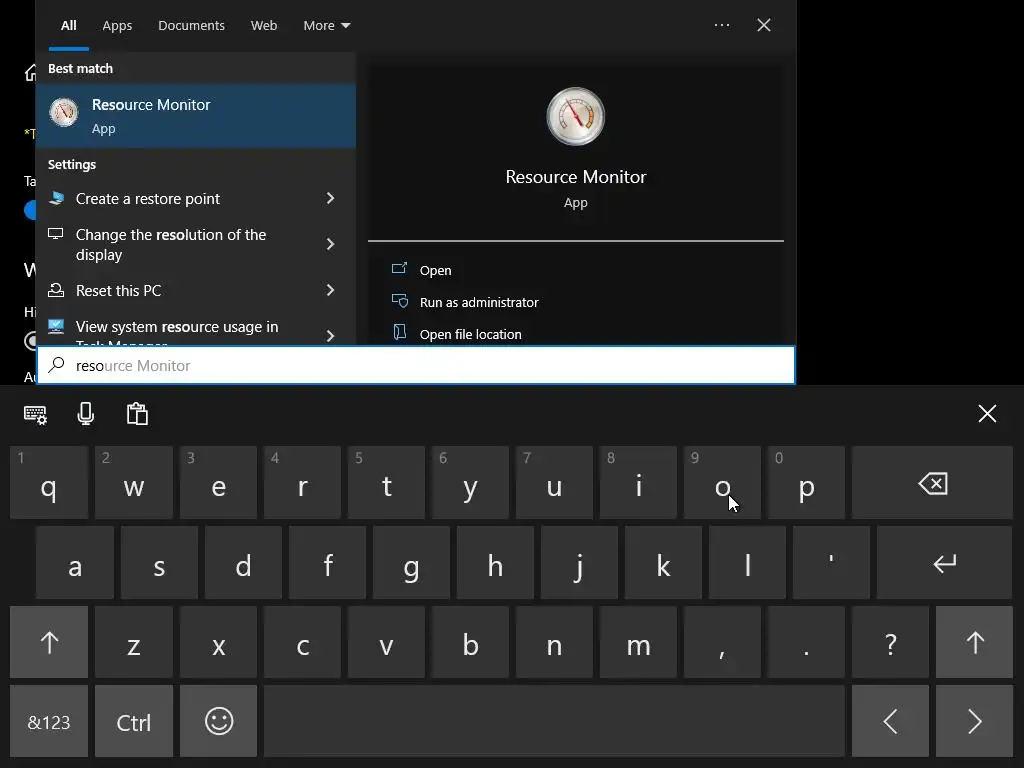Tap the backspace key
1024x768 pixels.
point(932,483)
